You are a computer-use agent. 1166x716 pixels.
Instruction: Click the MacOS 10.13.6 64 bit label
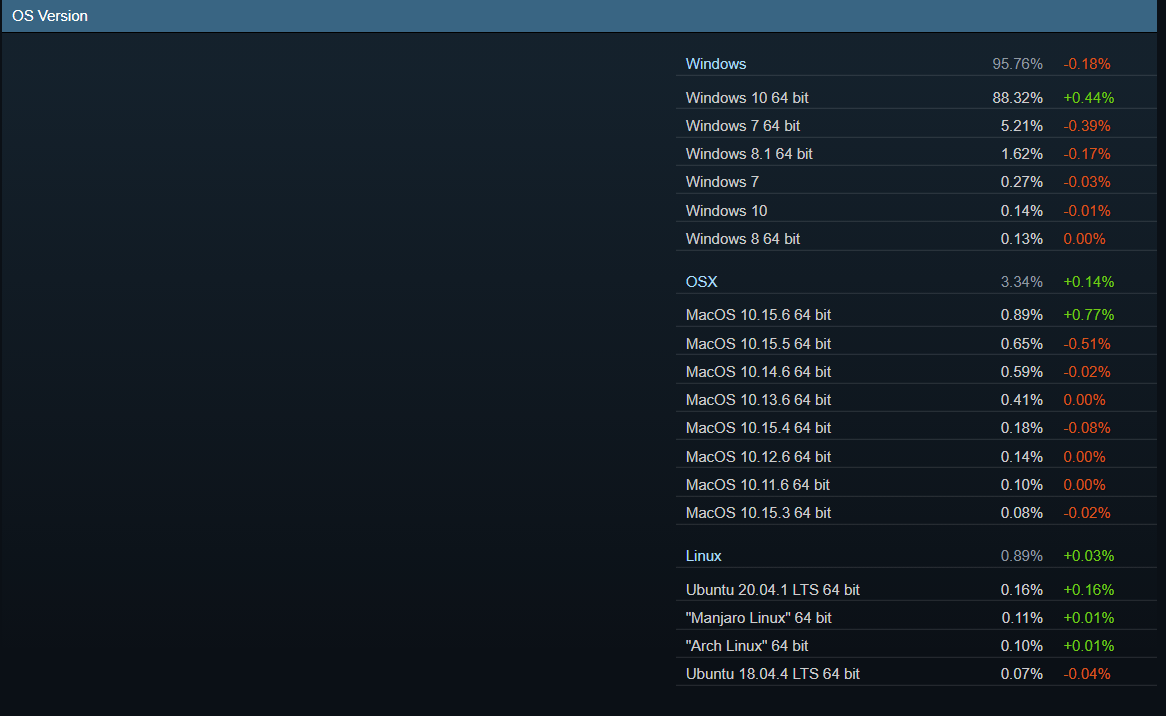pos(758,400)
